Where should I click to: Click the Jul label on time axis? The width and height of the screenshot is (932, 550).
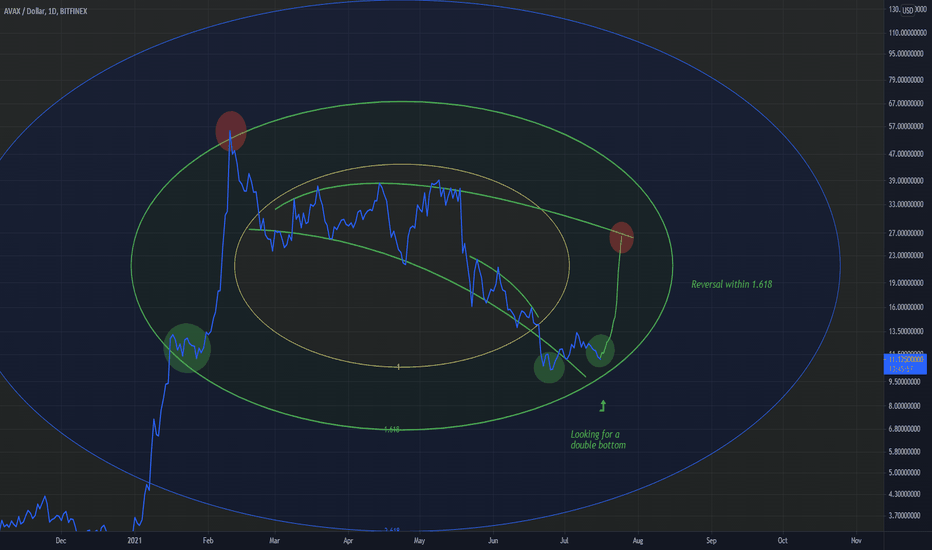tap(564, 540)
